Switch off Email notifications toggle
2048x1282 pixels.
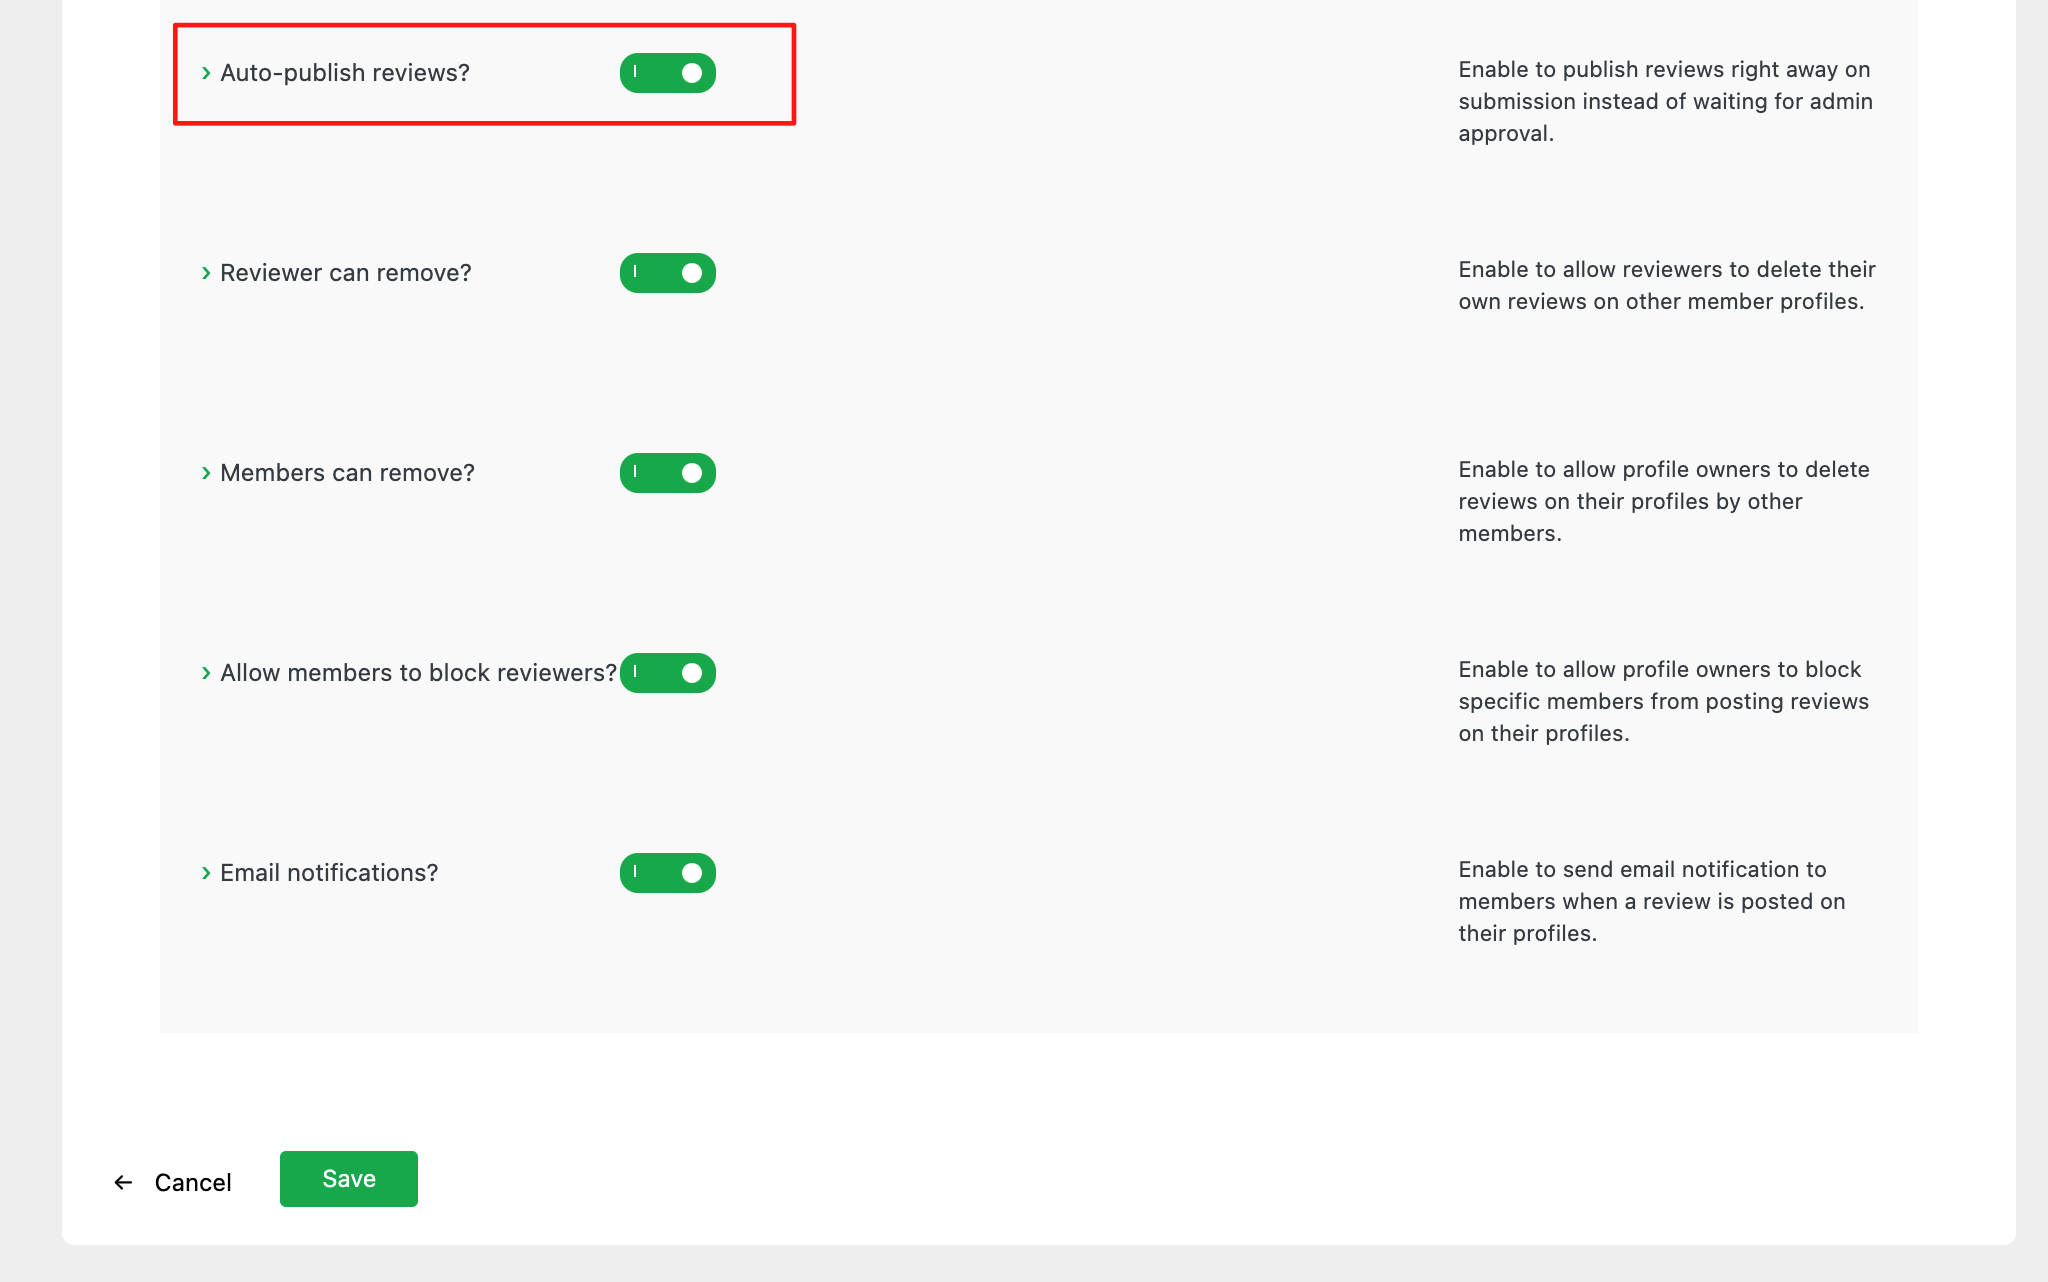tap(667, 873)
